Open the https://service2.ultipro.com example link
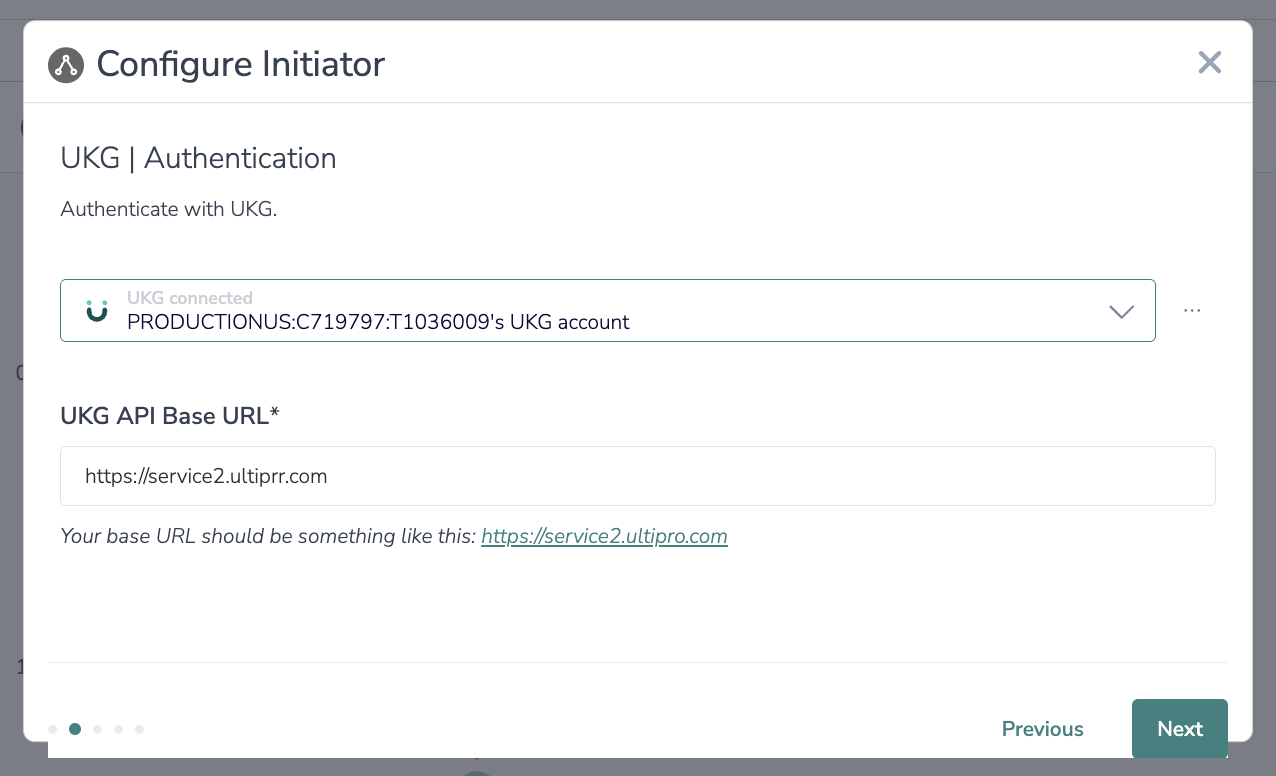Screen dimensions: 1276x776 (x=604, y=536)
